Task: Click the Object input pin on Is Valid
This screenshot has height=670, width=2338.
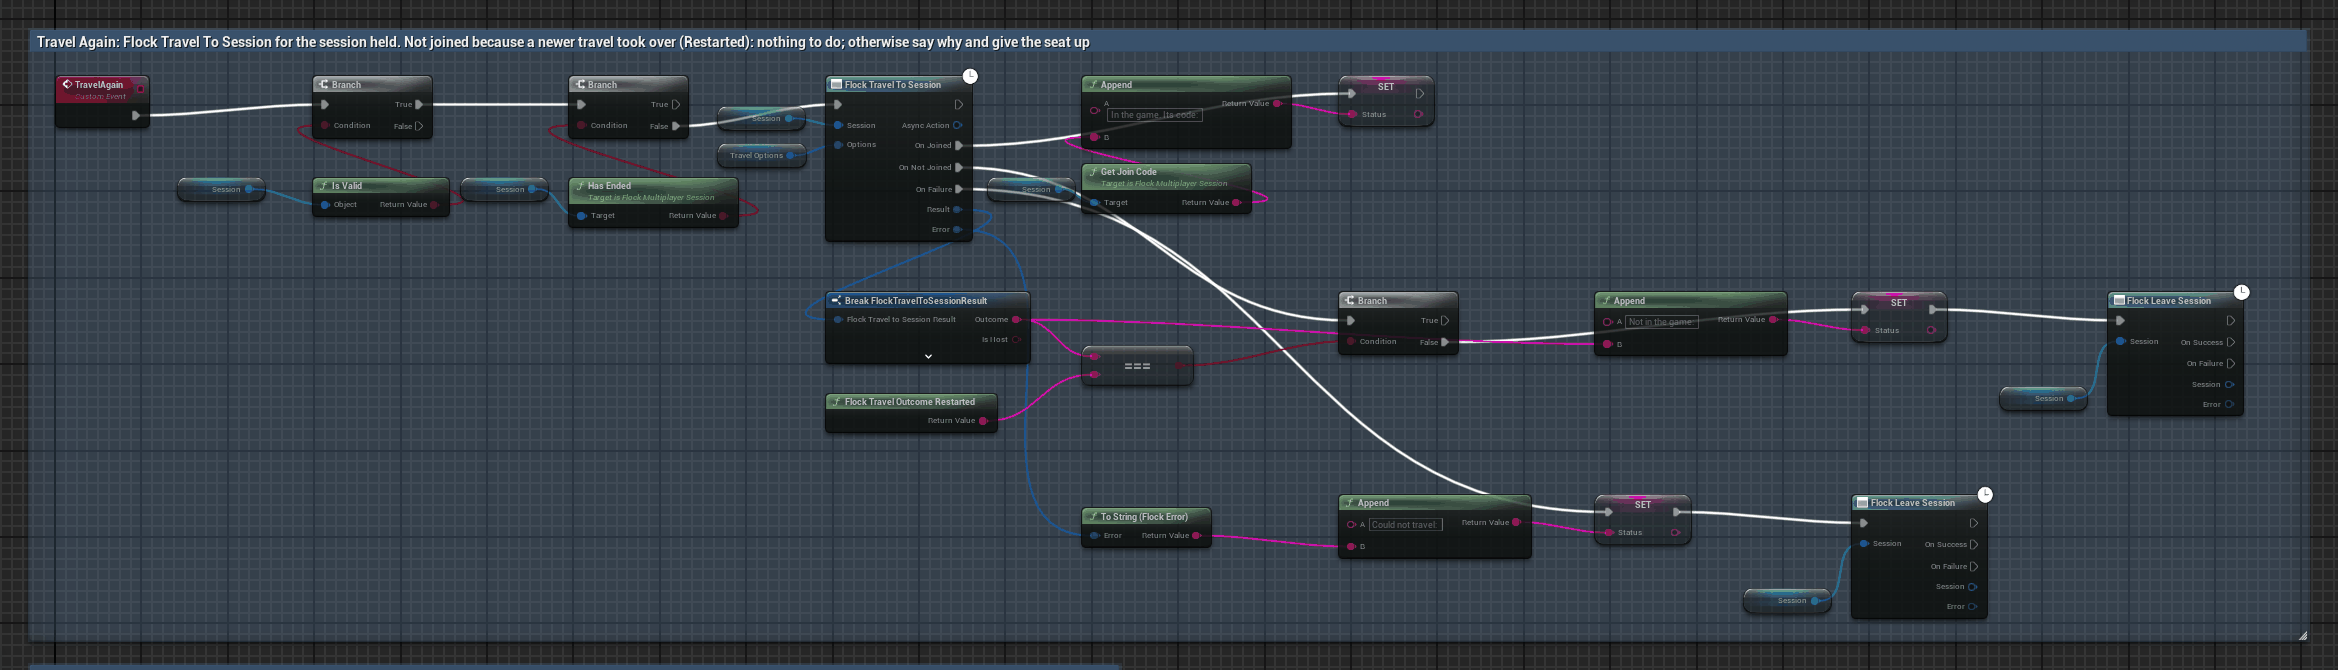Action: [325, 205]
